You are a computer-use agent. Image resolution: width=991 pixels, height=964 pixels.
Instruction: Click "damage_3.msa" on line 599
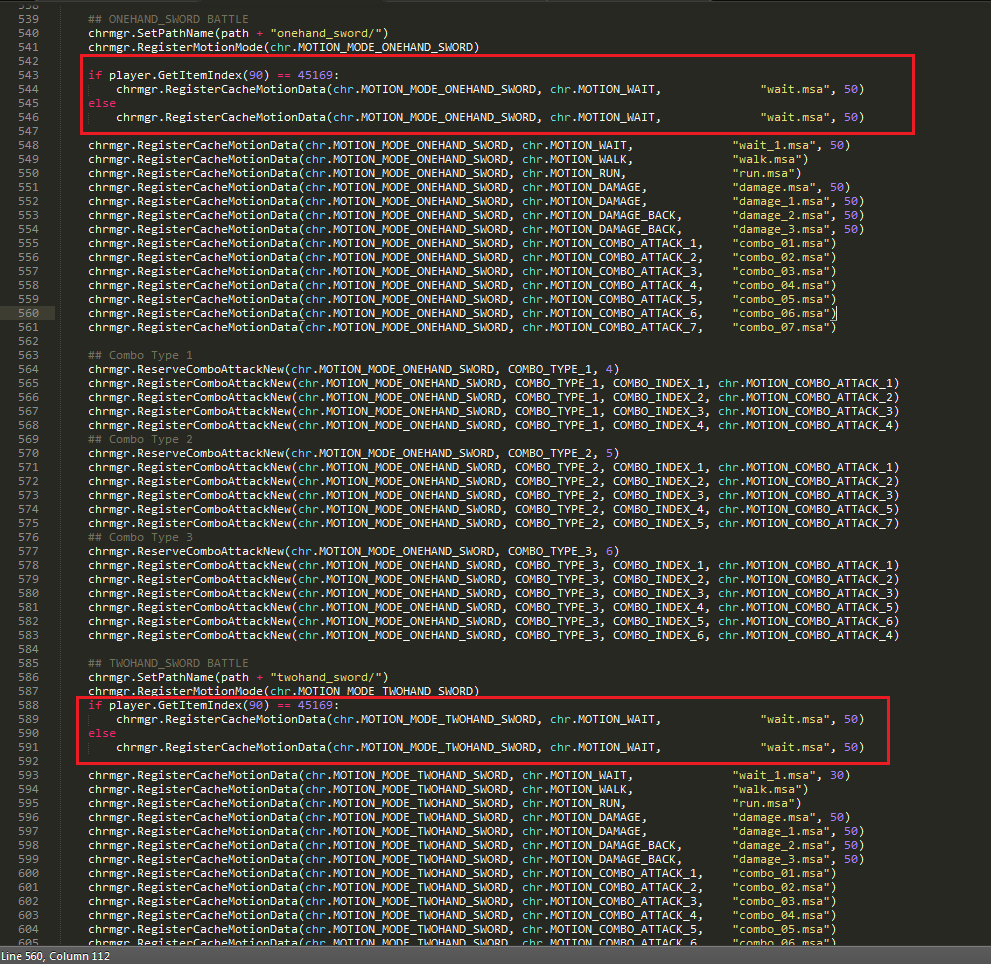tap(781, 860)
